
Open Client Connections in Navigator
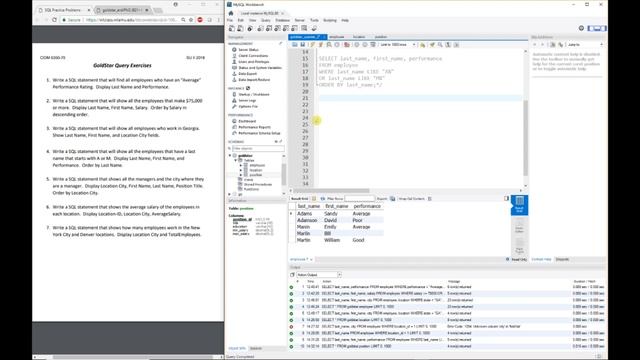253,56
